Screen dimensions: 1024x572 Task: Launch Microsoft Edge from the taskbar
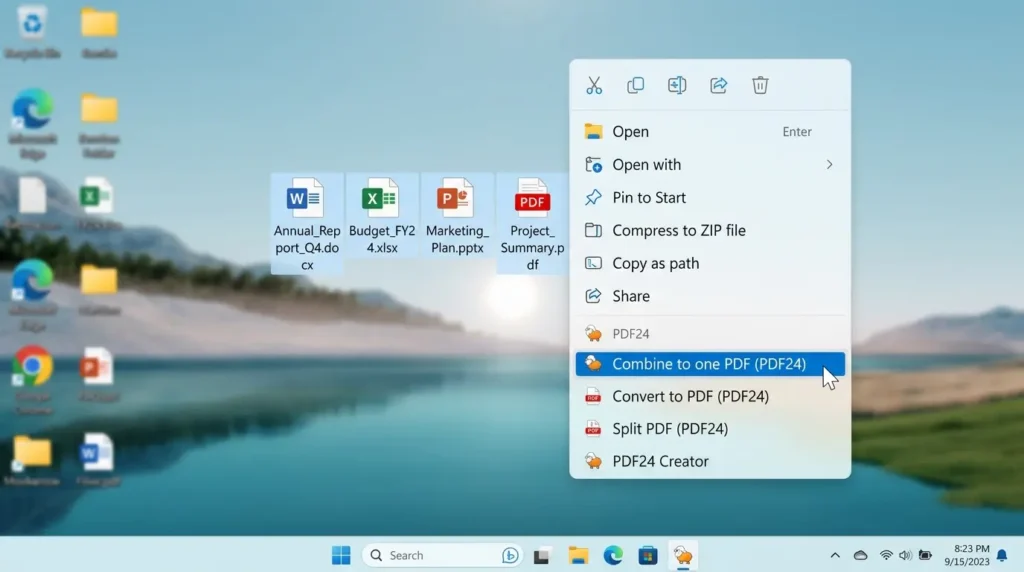tap(613, 556)
